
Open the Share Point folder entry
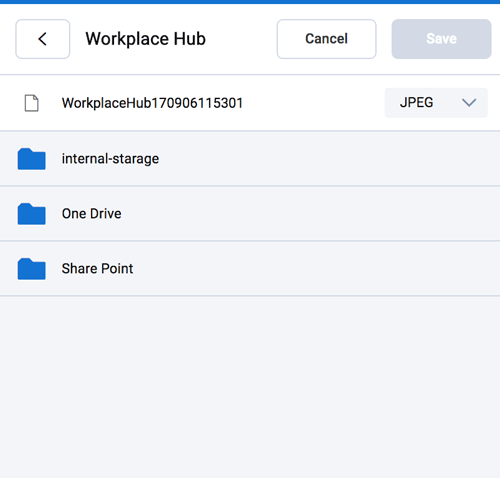point(250,268)
